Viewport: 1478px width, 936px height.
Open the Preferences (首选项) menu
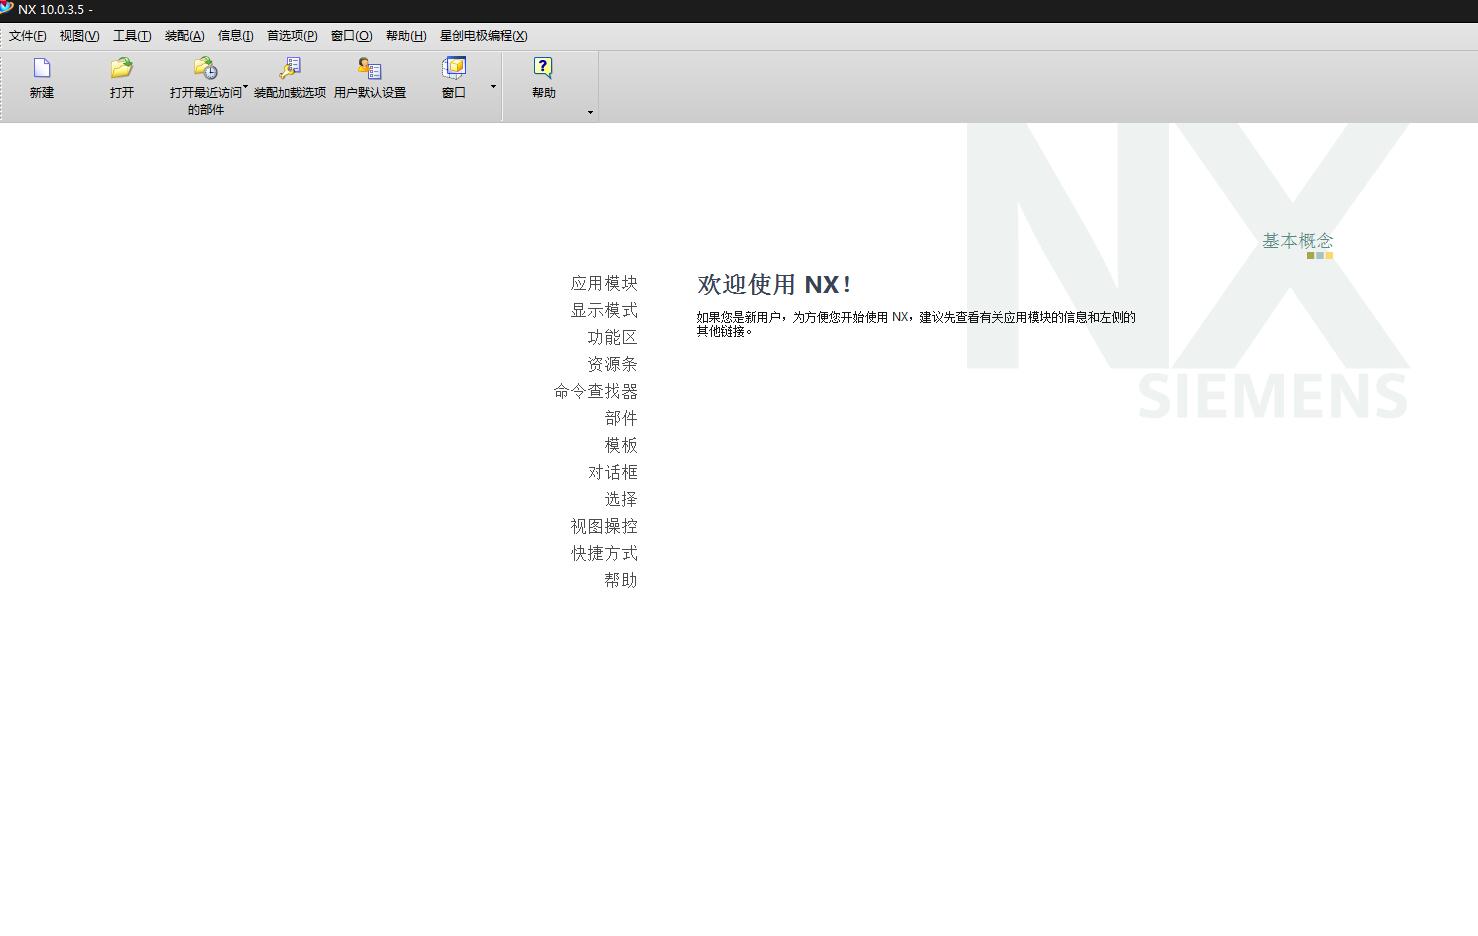point(292,36)
